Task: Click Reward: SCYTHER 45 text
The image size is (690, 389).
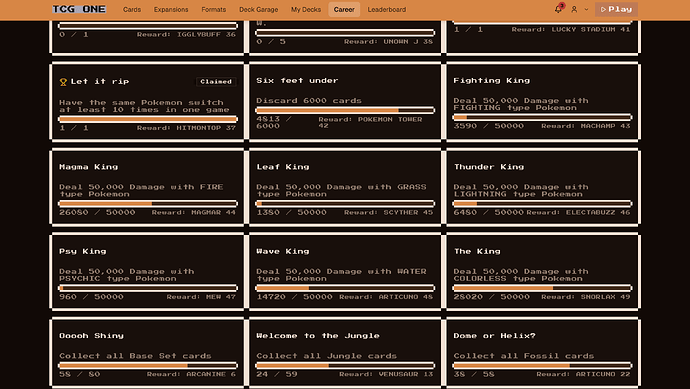Action: 388,213
